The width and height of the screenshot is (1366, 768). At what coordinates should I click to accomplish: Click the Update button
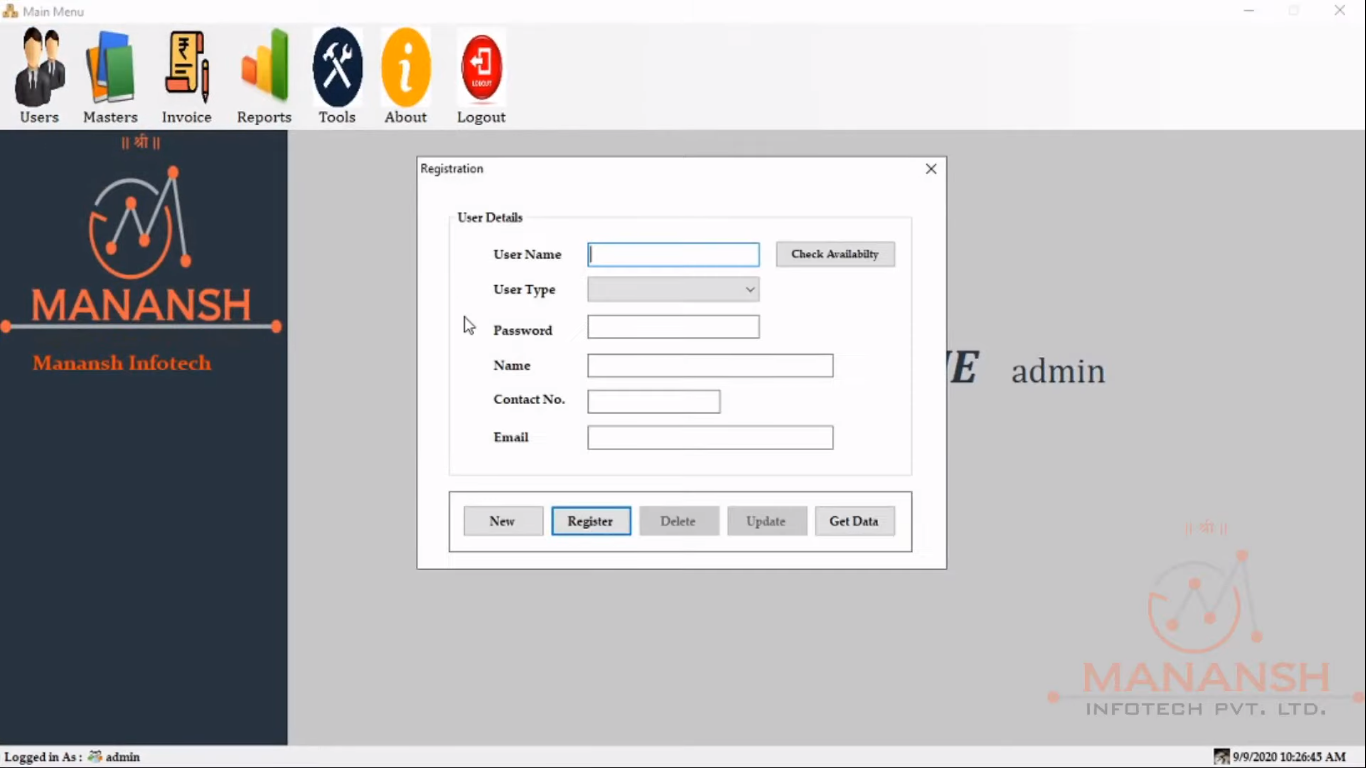pos(766,520)
